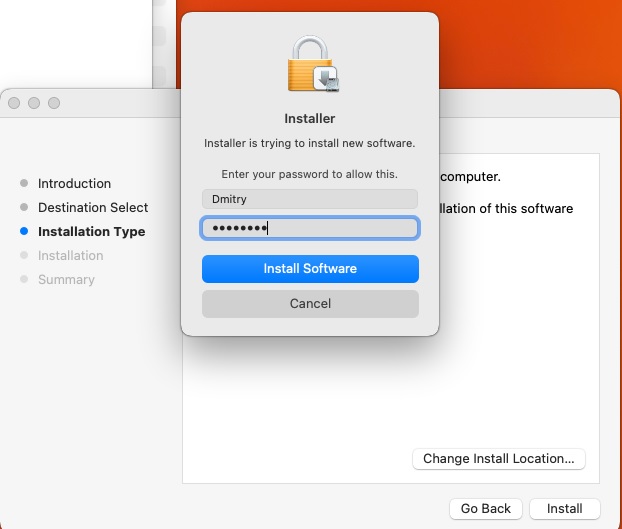Select the Destination Select step

coord(92,208)
